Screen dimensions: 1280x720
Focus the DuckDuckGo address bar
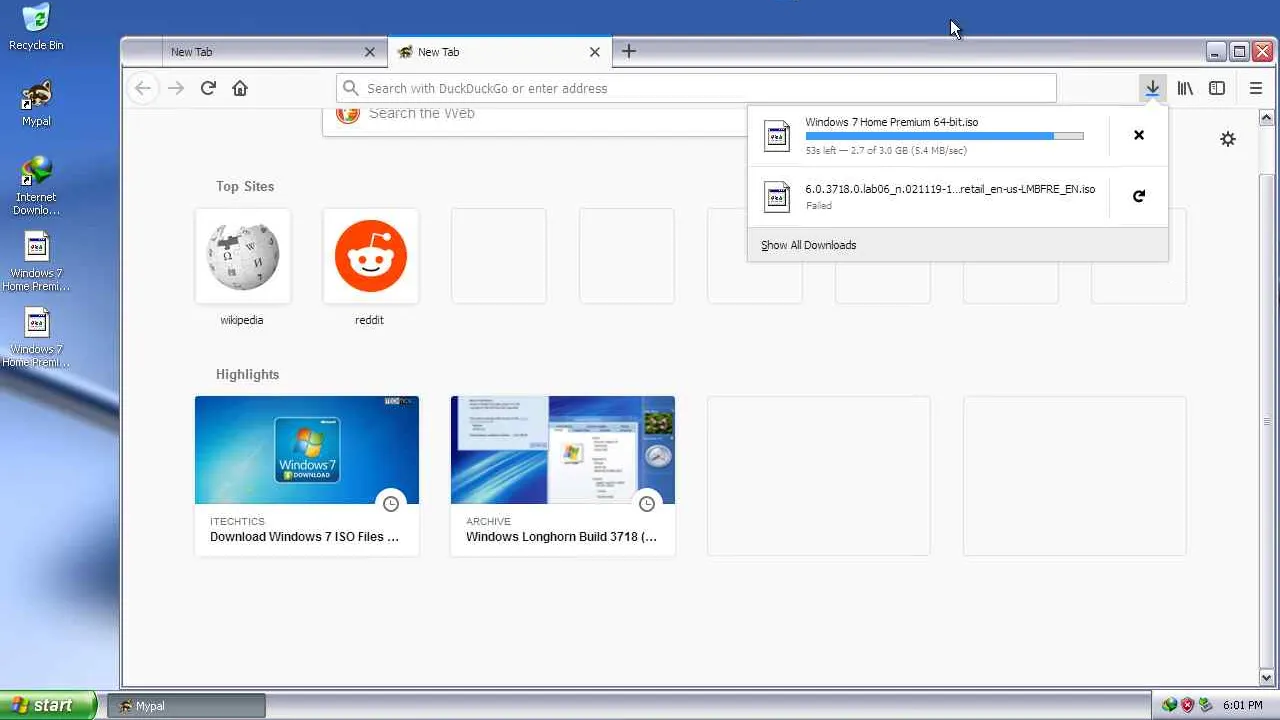coord(696,88)
